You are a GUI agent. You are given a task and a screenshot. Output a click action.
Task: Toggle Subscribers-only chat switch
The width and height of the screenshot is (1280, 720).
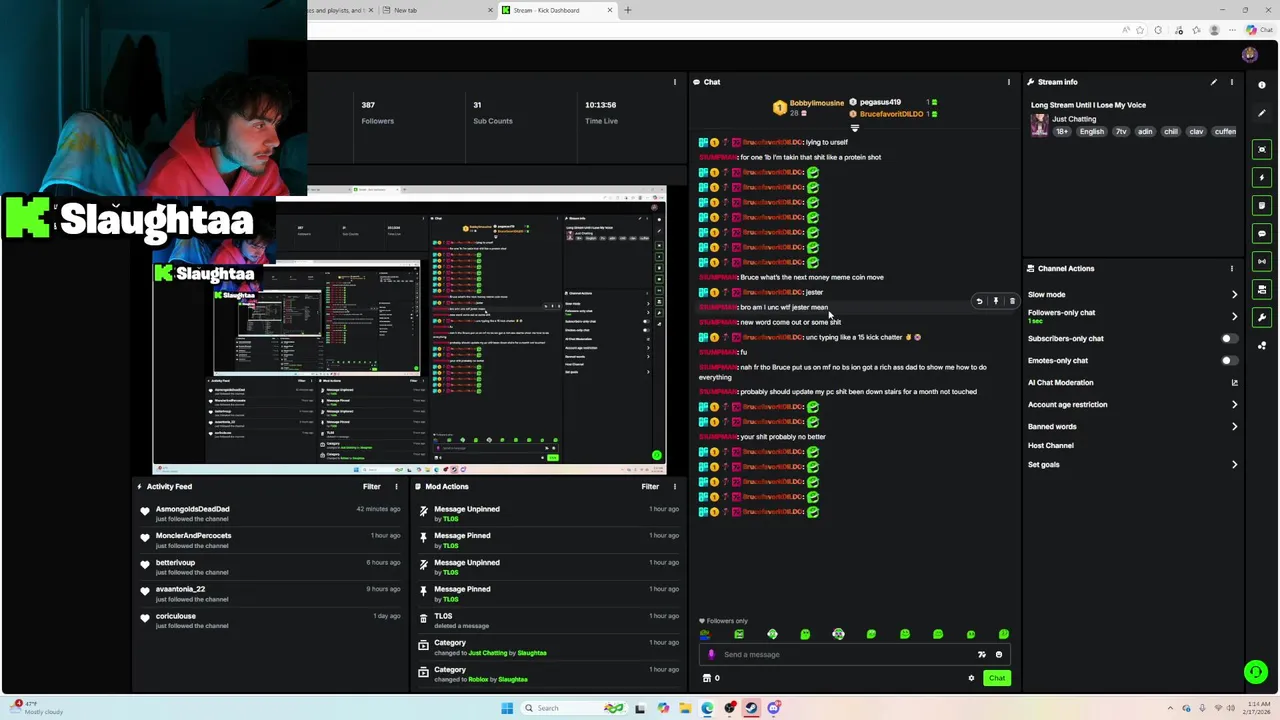click(1229, 339)
